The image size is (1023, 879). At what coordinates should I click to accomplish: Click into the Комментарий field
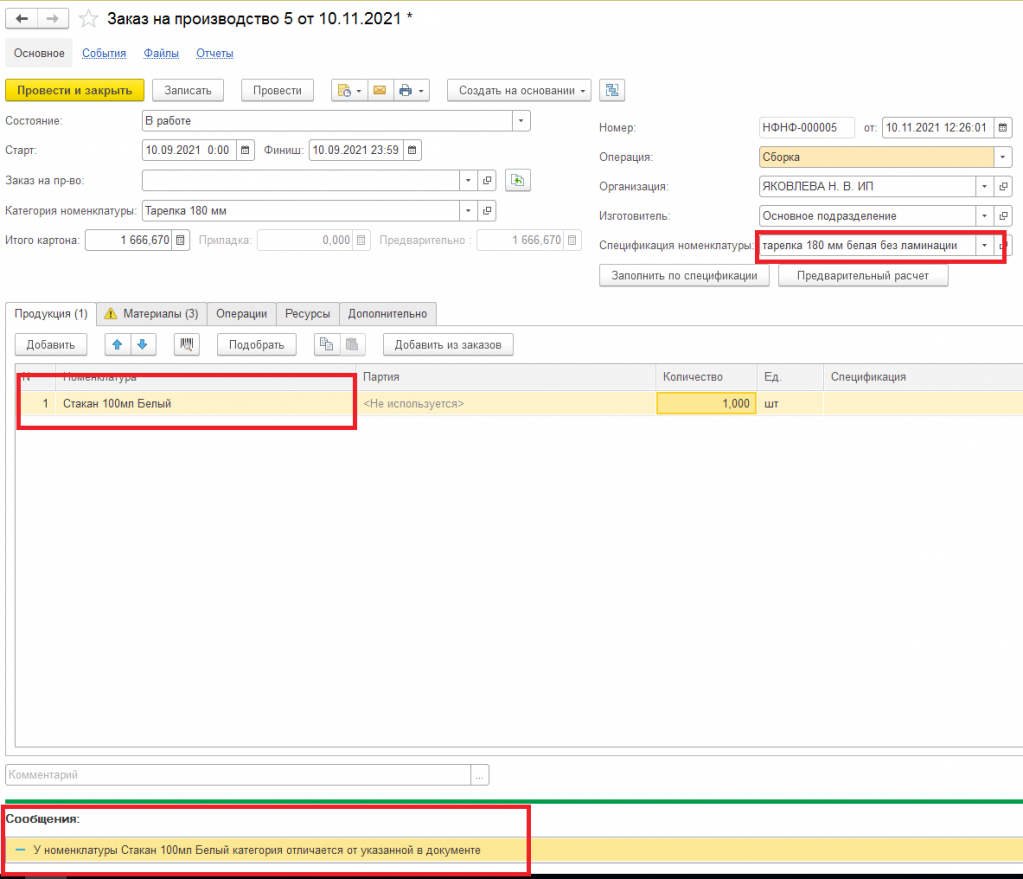click(x=238, y=775)
